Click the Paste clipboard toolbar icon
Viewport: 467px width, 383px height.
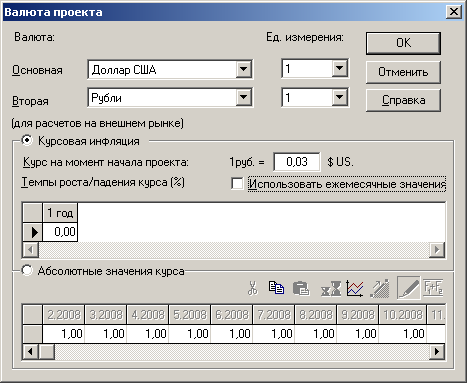(301, 288)
